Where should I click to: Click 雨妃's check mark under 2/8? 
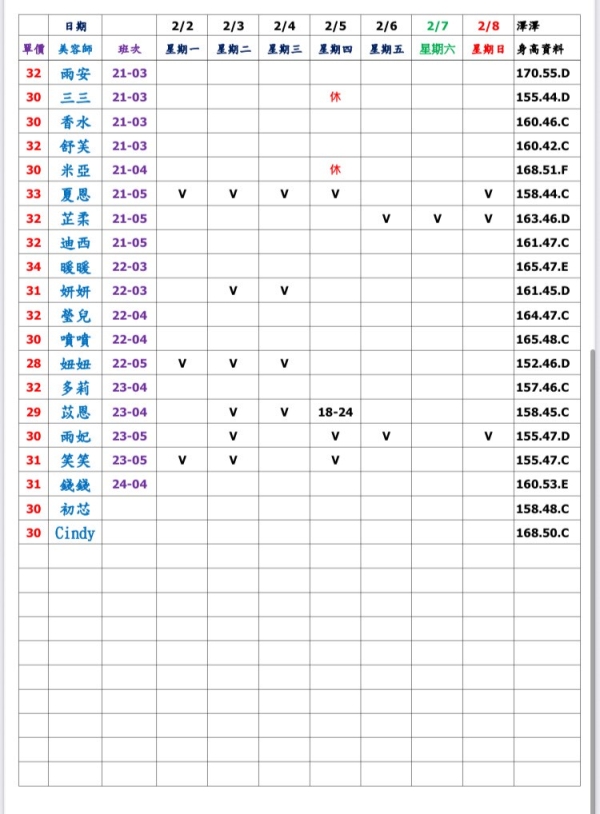(488, 436)
